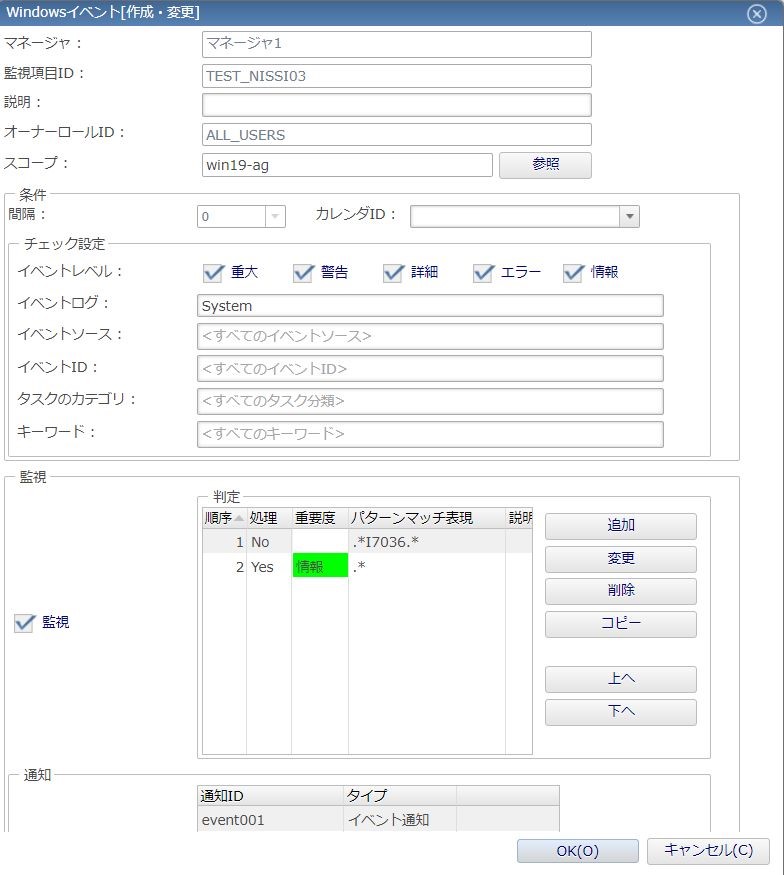This screenshot has width=784, height=875.
Task: Uncheck the 監視 monitoring checkbox
Action: click(x=24, y=623)
